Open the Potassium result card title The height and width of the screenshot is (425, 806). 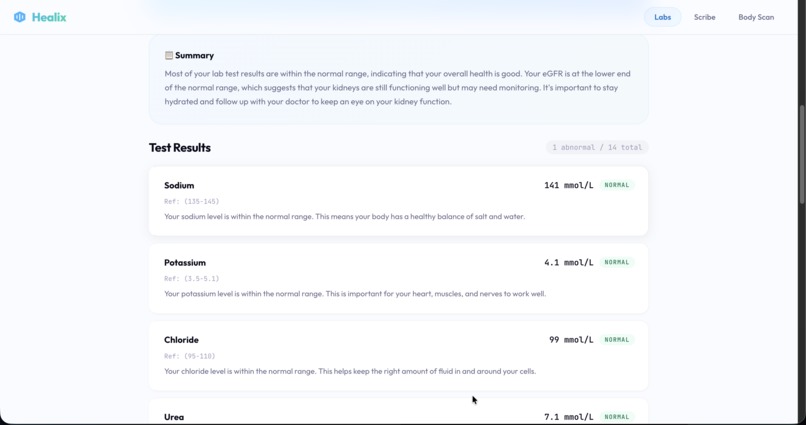(x=185, y=263)
